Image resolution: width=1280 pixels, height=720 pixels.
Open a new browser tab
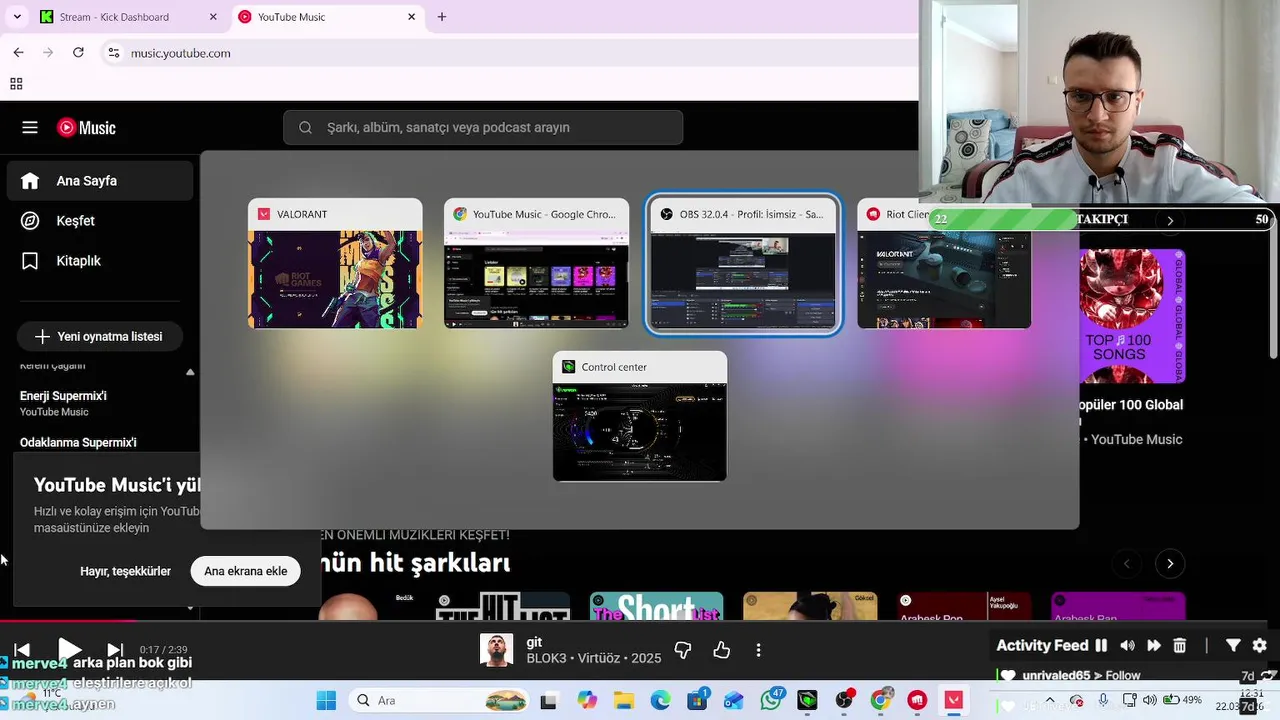pyautogui.click(x=442, y=17)
